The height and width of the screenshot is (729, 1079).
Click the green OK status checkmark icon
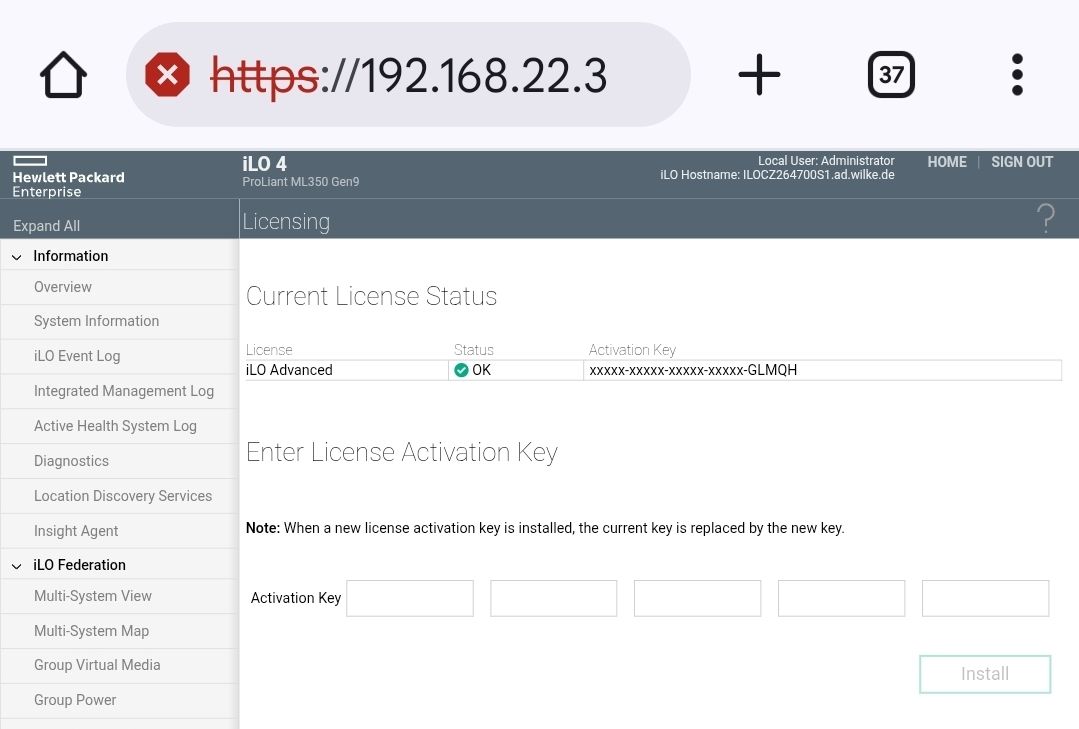tap(461, 370)
